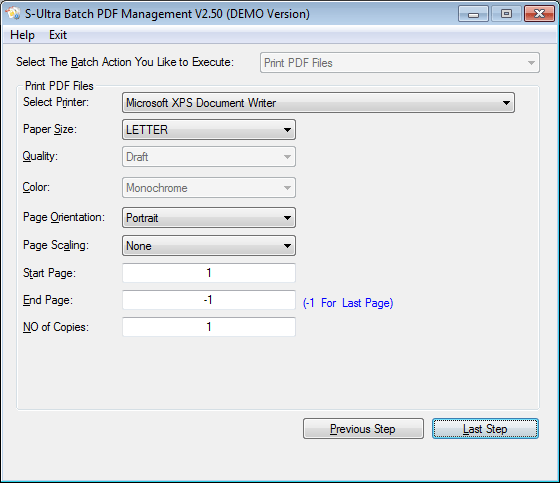Click the 'Quality:' label
This screenshot has height=483, width=560.
pyautogui.click(x=40, y=156)
